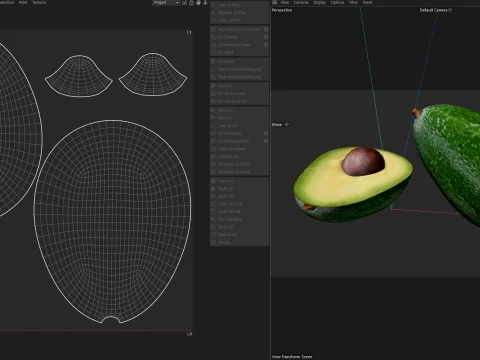Click Fit UV to Canvas

tap(239, 94)
